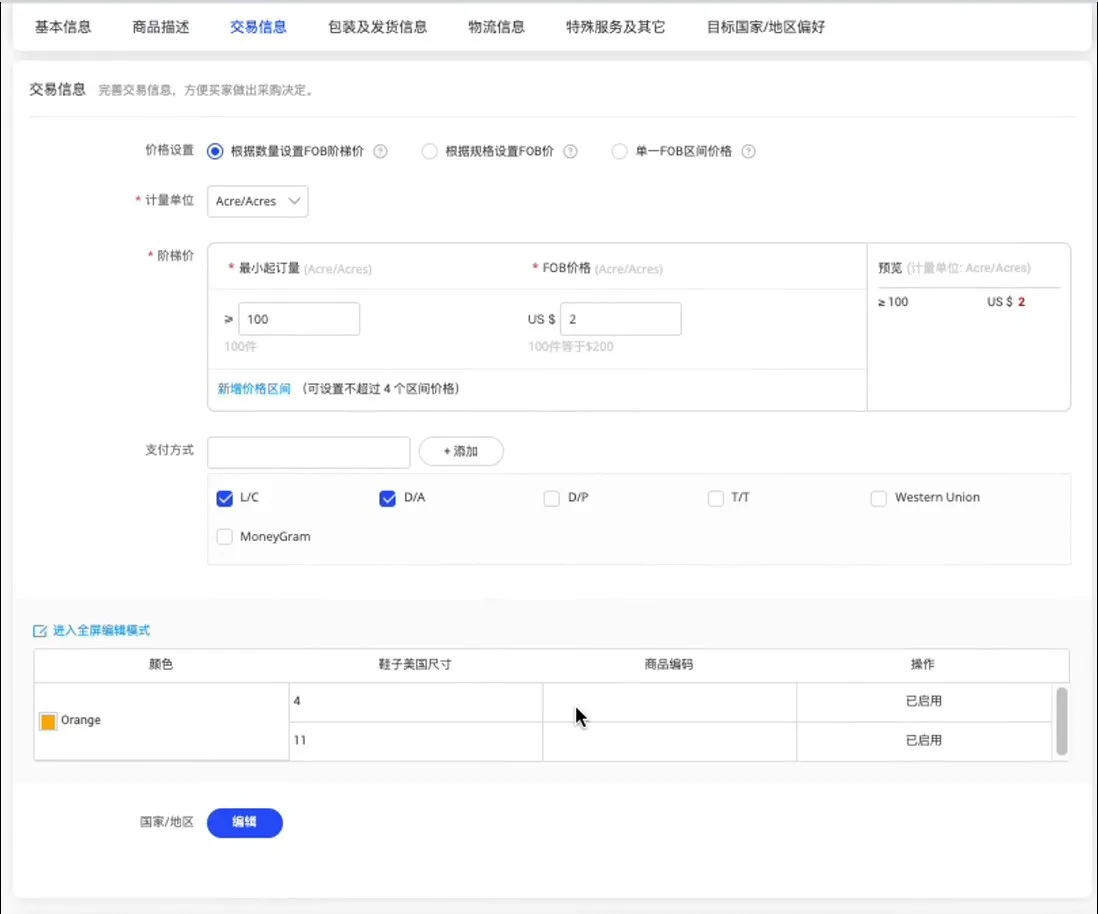Click the minimum order quantity input field
Screen dimensions: 1098x914
pos(299,319)
